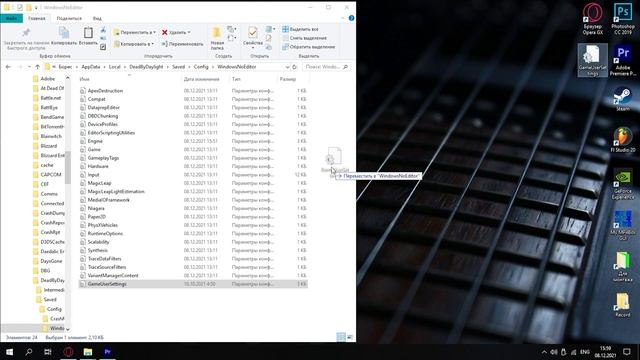Expand the Open dropdown in the ribbon
Image resolution: width=640 pixels, height=360 pixels.
pyautogui.click(x=270, y=29)
